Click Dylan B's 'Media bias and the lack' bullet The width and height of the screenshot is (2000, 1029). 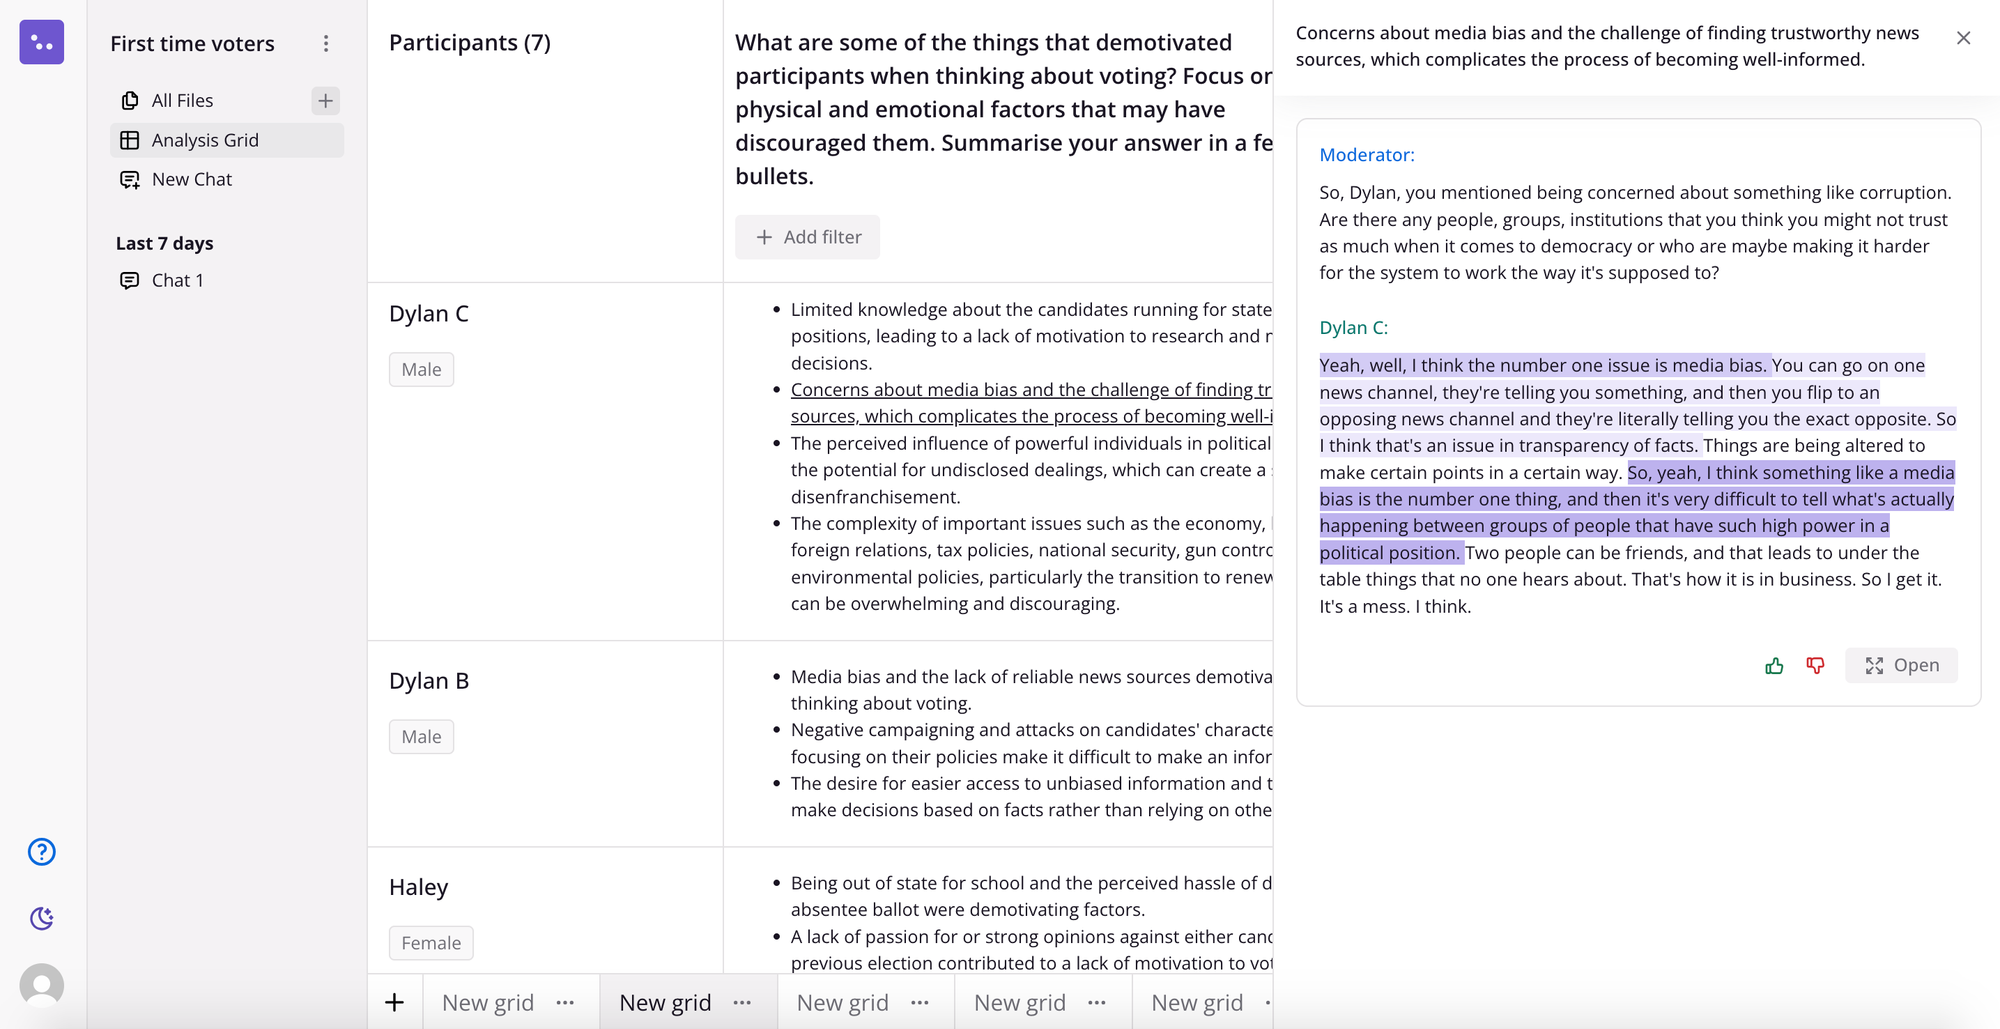point(1031,690)
